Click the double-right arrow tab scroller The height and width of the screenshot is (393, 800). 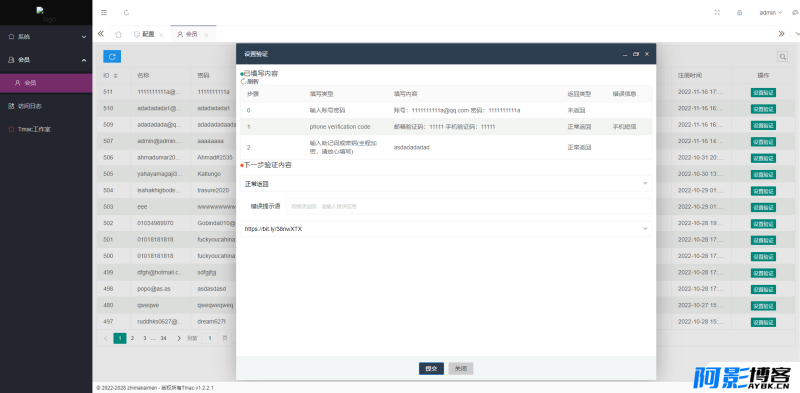(781, 34)
